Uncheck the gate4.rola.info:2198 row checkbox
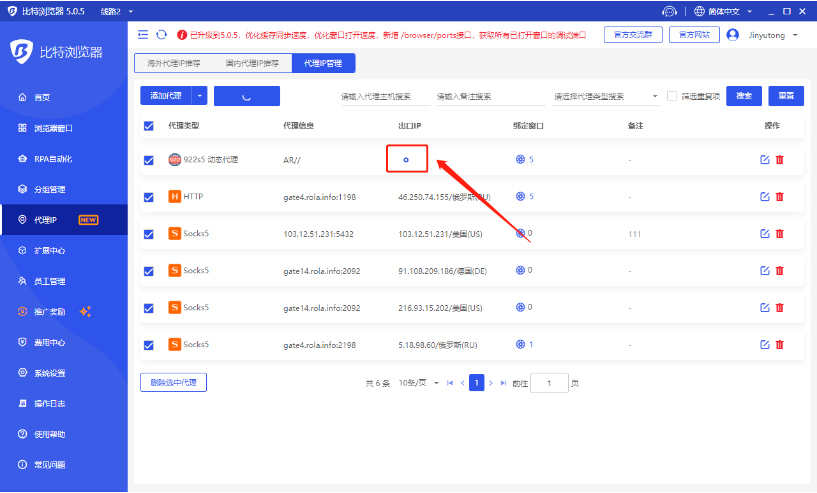 coord(148,345)
